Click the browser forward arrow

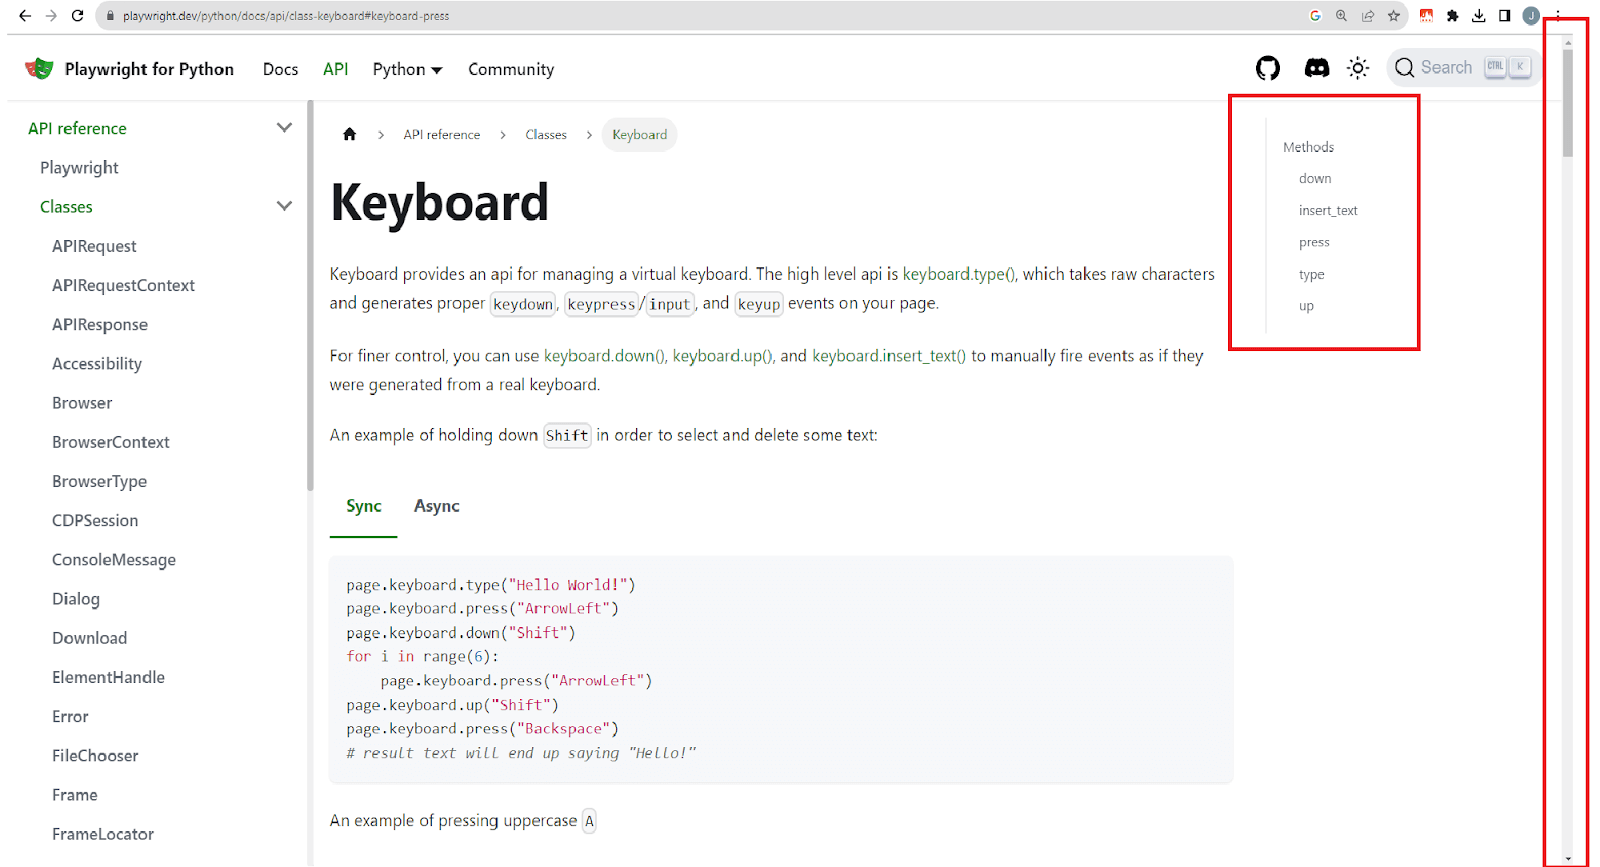pos(51,16)
